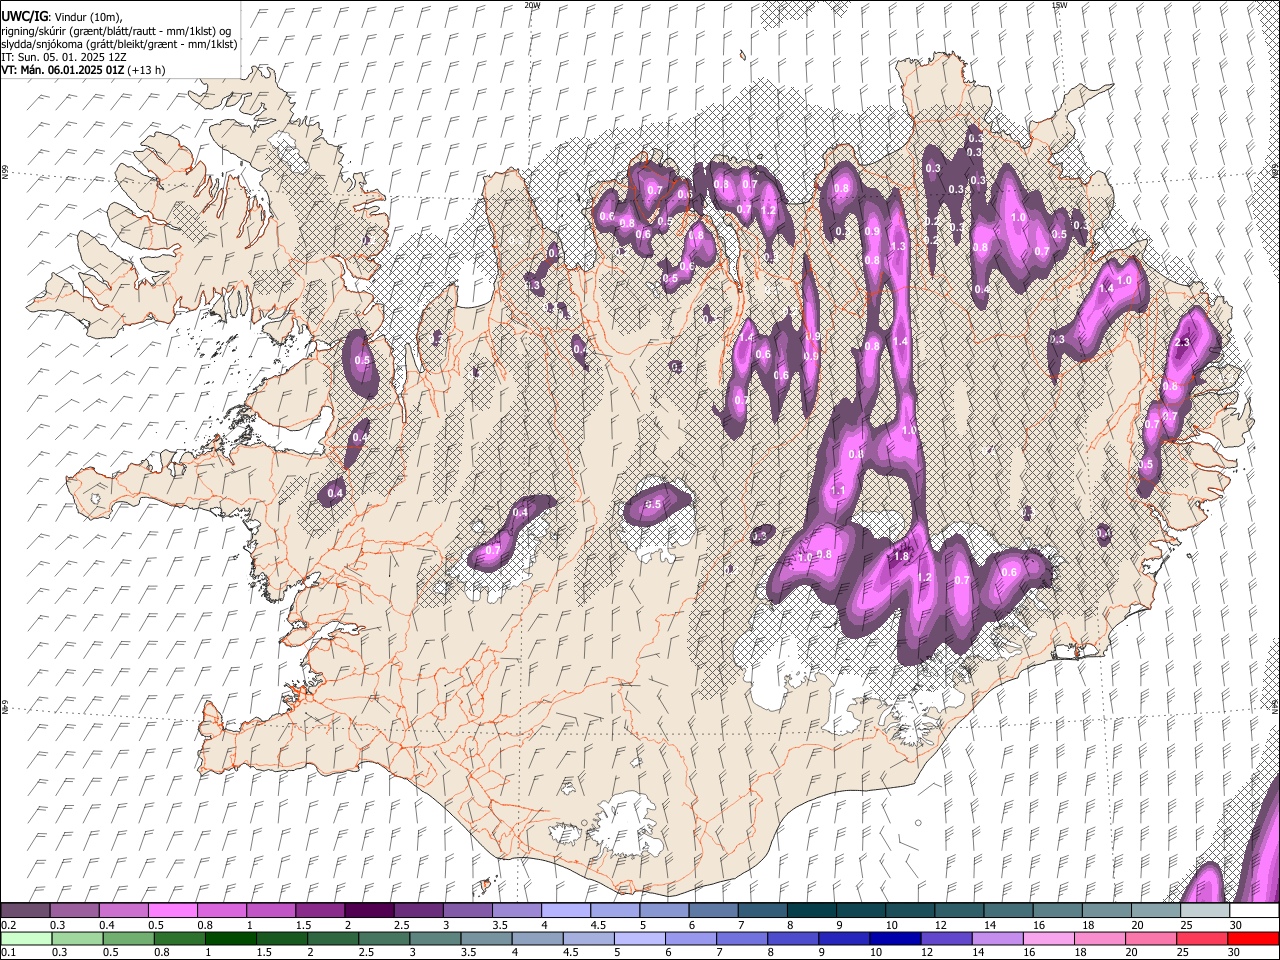Select the pink rain swatch labeled 18
This screenshot has width=1280, height=960.
tap(1100, 938)
